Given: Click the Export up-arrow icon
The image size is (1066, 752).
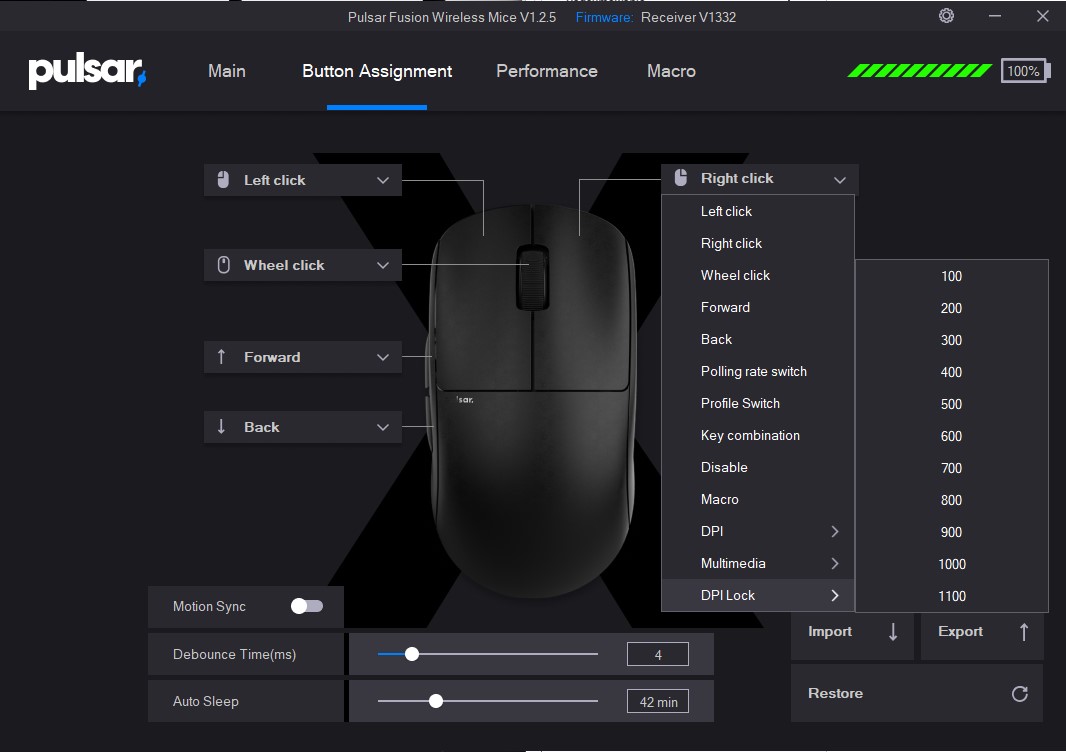Looking at the screenshot, I should pyautogui.click(x=1023, y=631).
